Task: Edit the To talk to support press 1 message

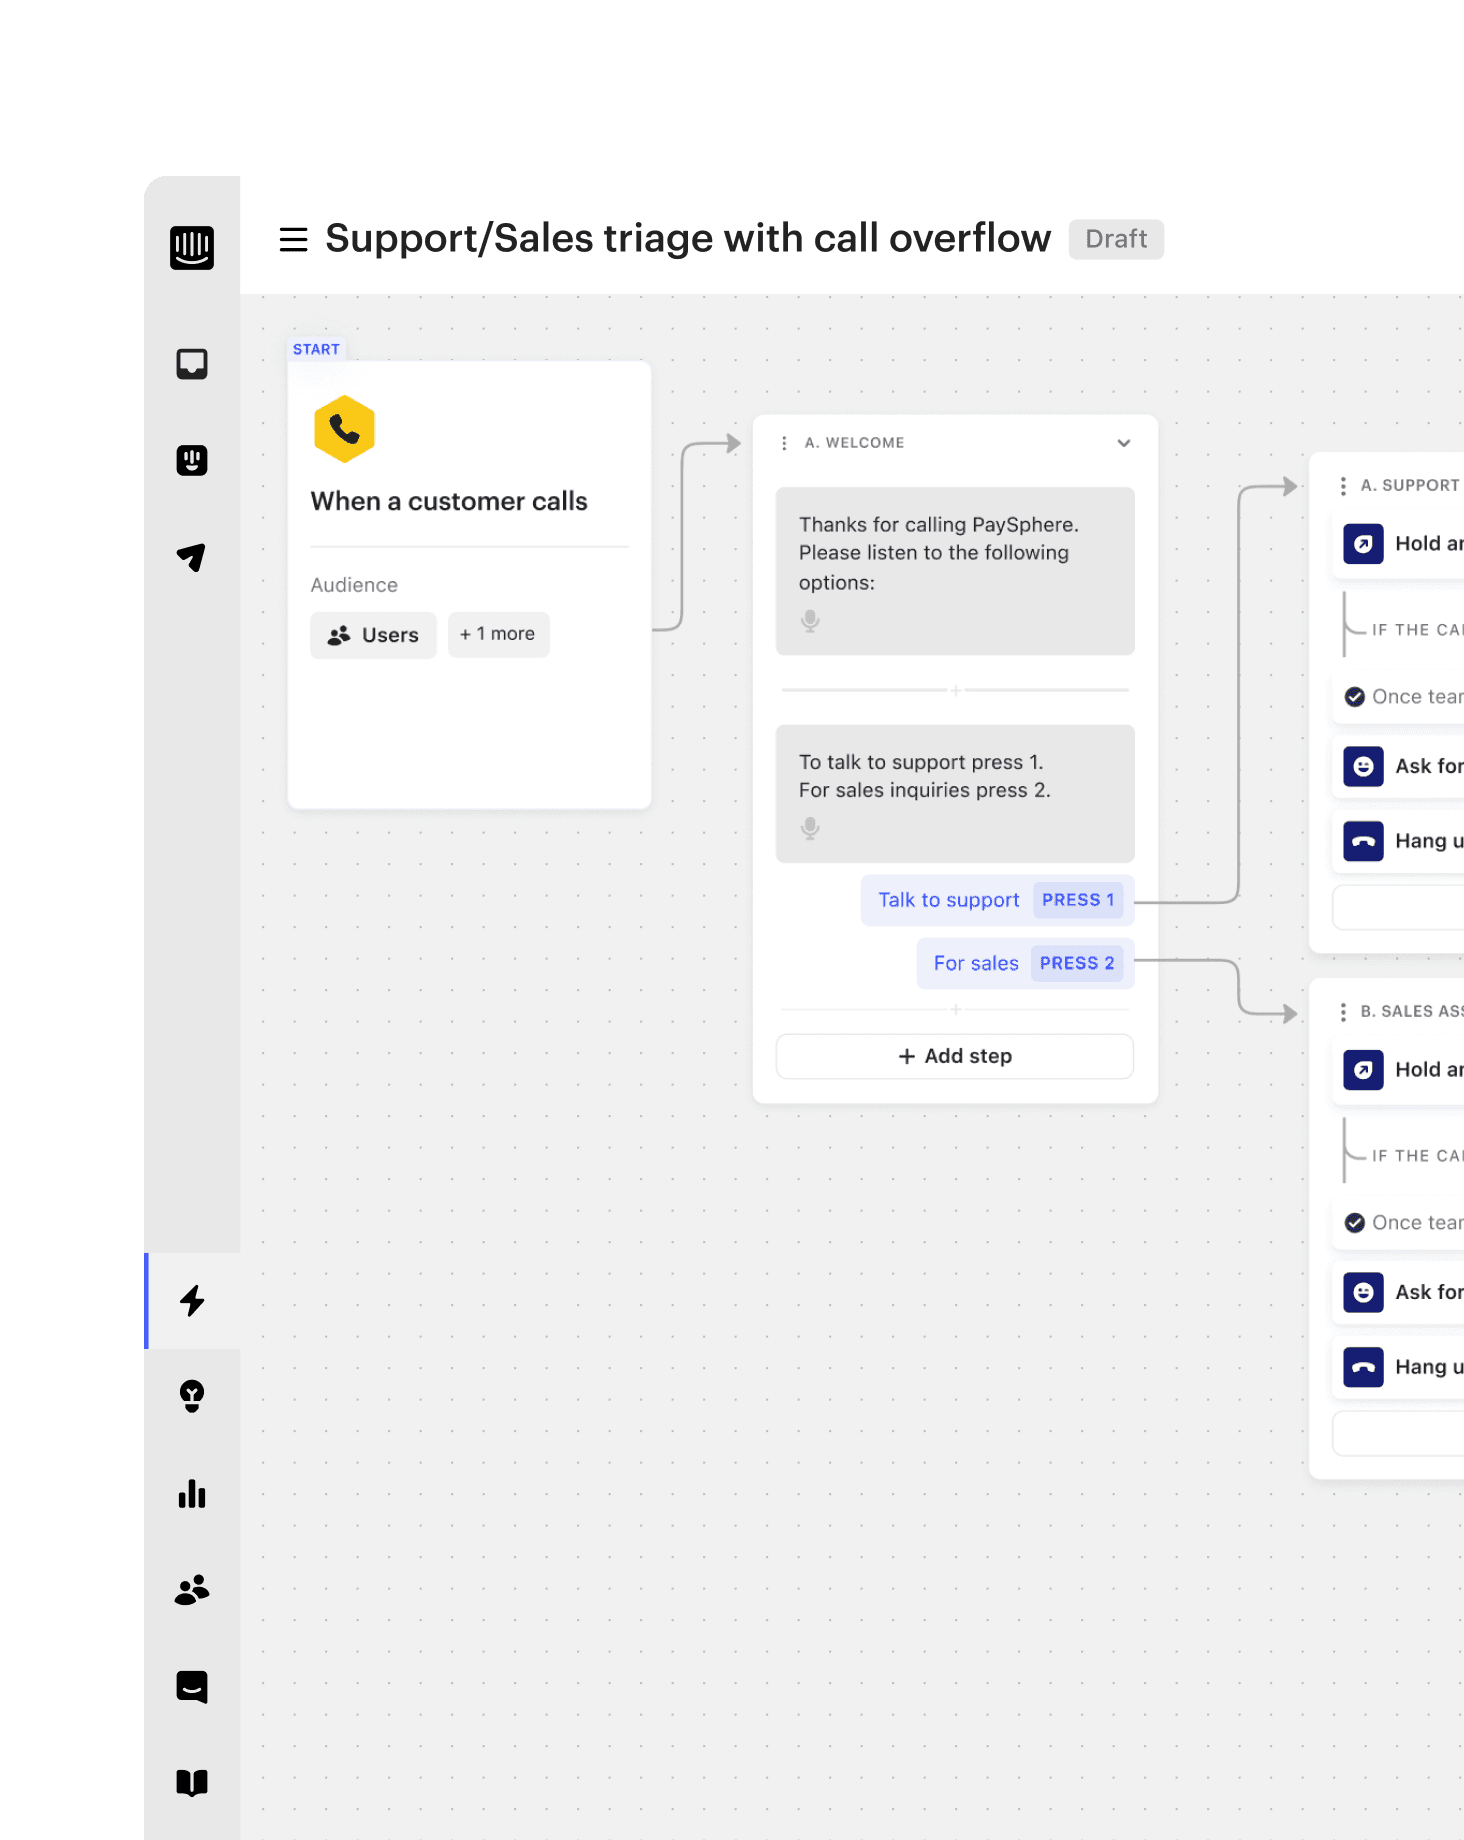Action: pos(955,793)
